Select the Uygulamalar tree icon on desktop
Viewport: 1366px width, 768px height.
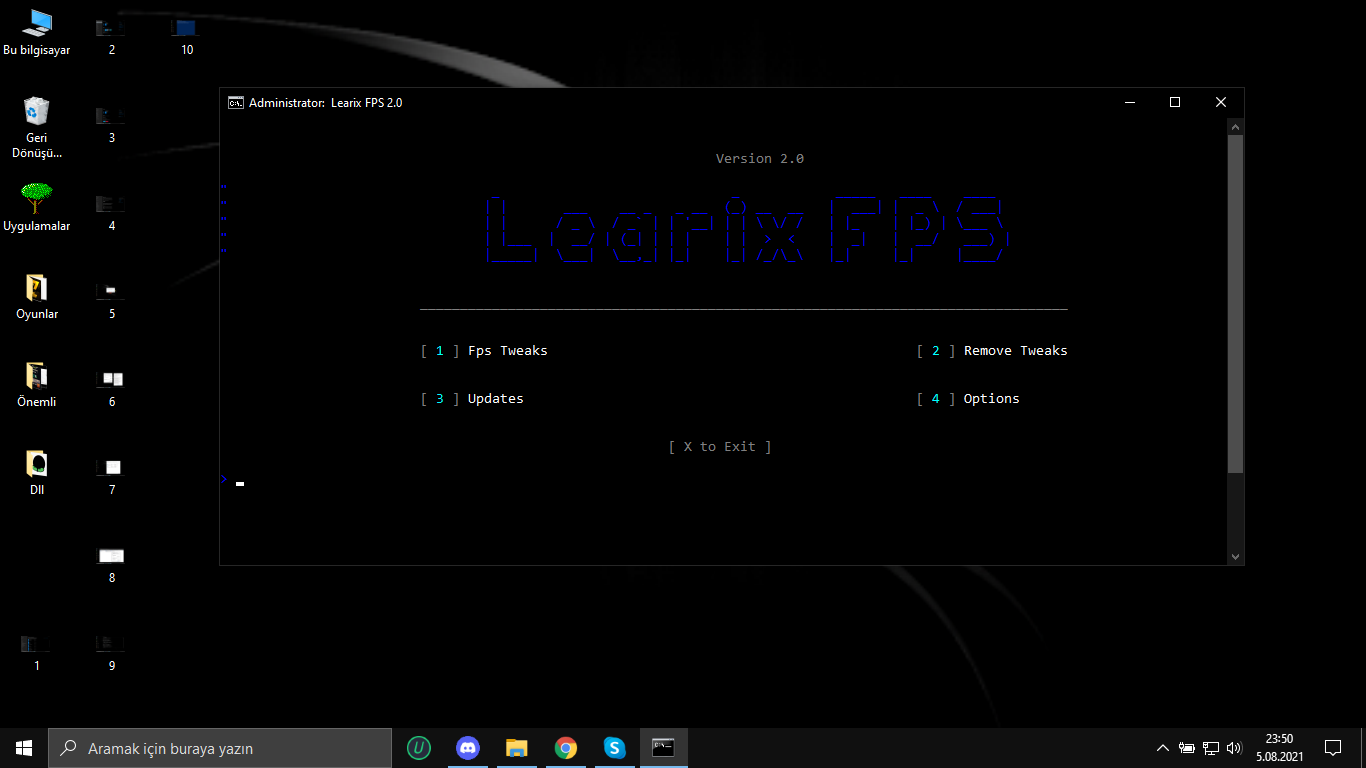pyautogui.click(x=37, y=199)
